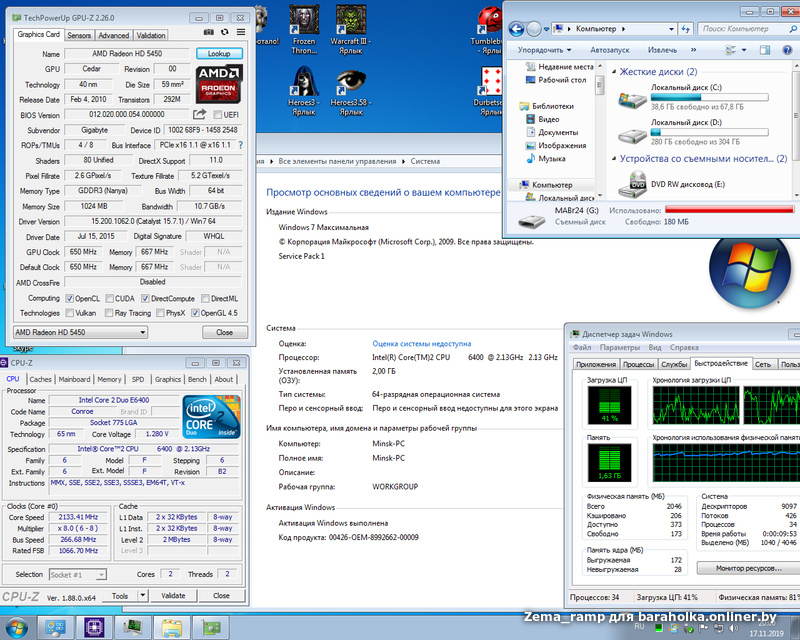The image size is (800, 640).
Task: Click the Windows Start orb
Action: 16,627
